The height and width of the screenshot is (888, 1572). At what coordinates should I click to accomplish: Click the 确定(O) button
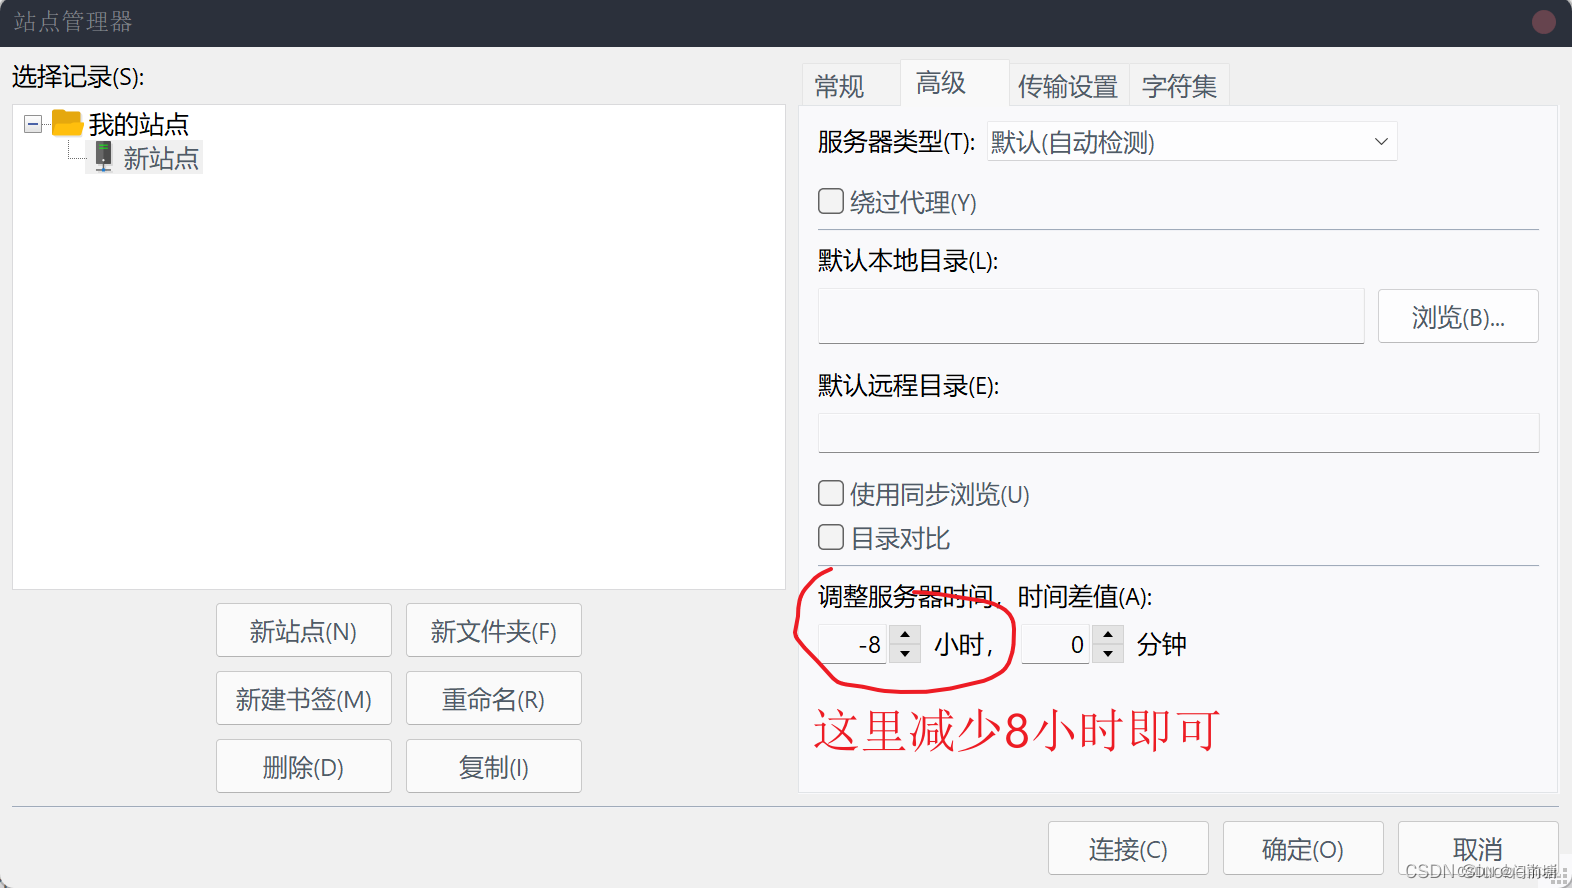pos(1303,849)
